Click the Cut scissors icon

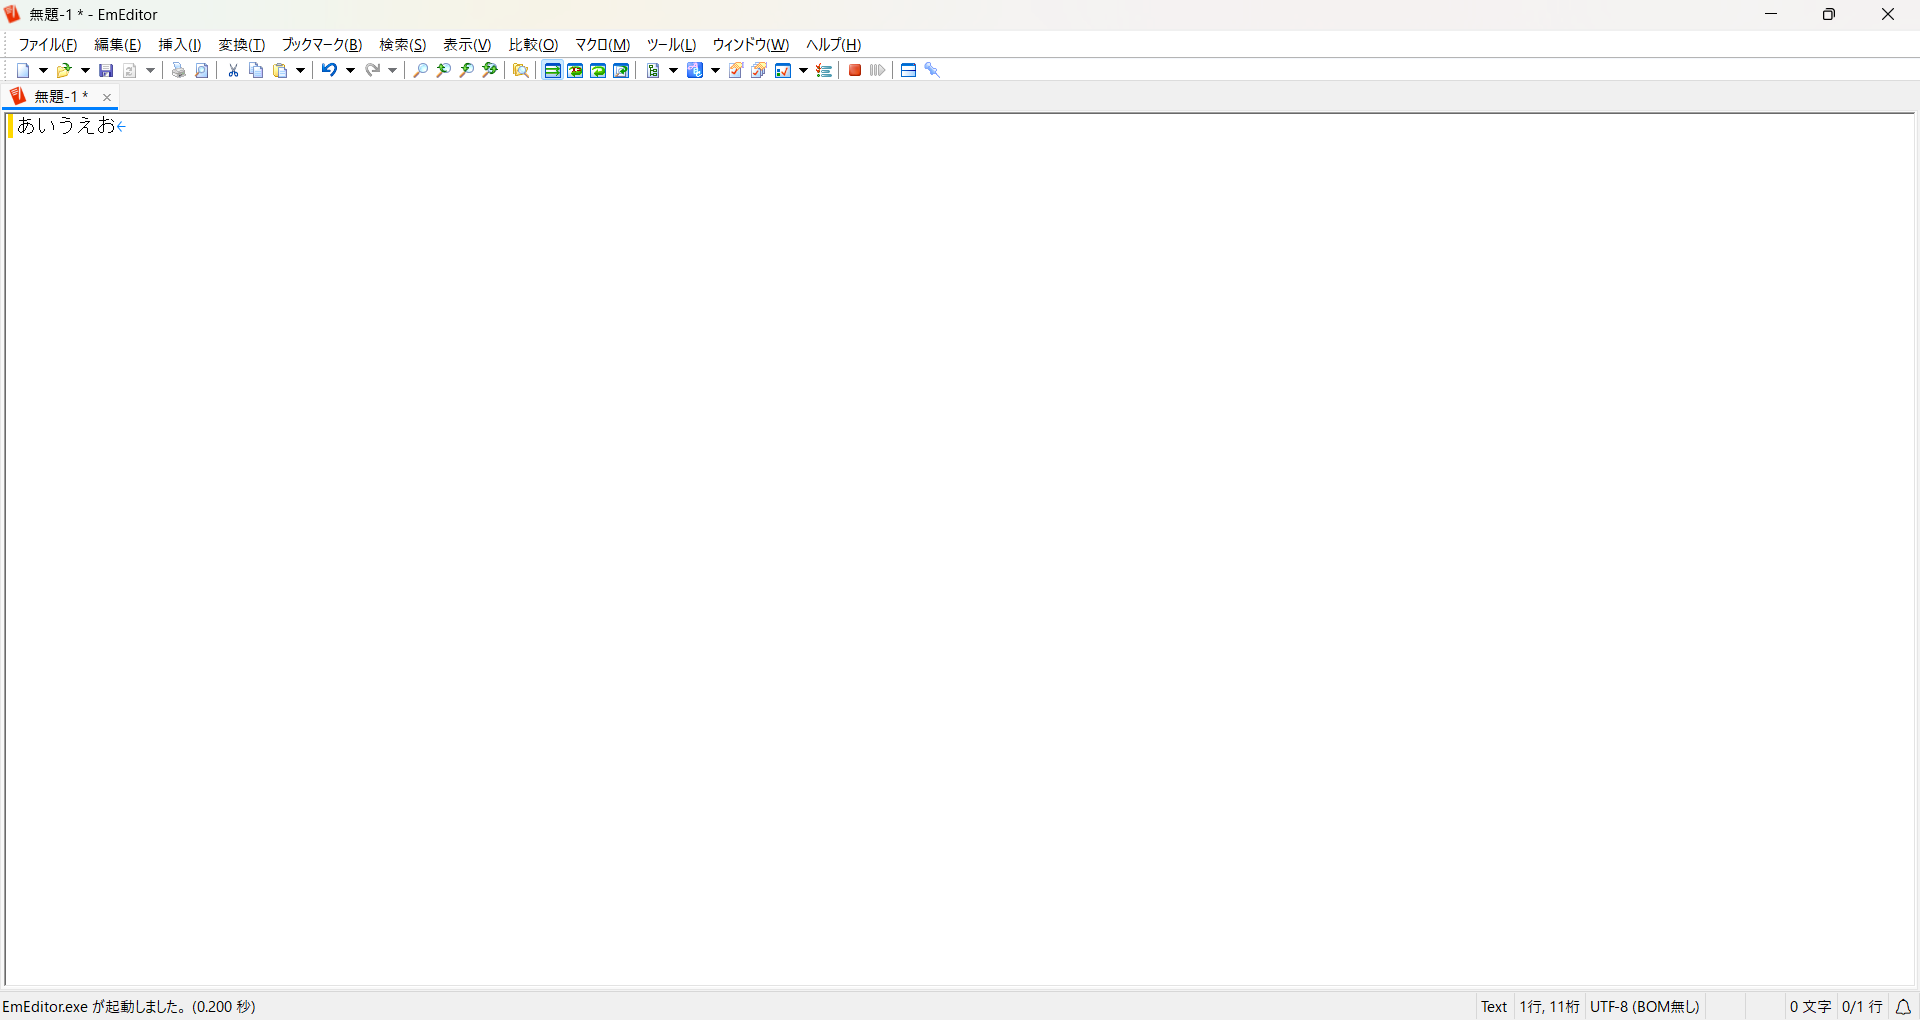(x=233, y=70)
